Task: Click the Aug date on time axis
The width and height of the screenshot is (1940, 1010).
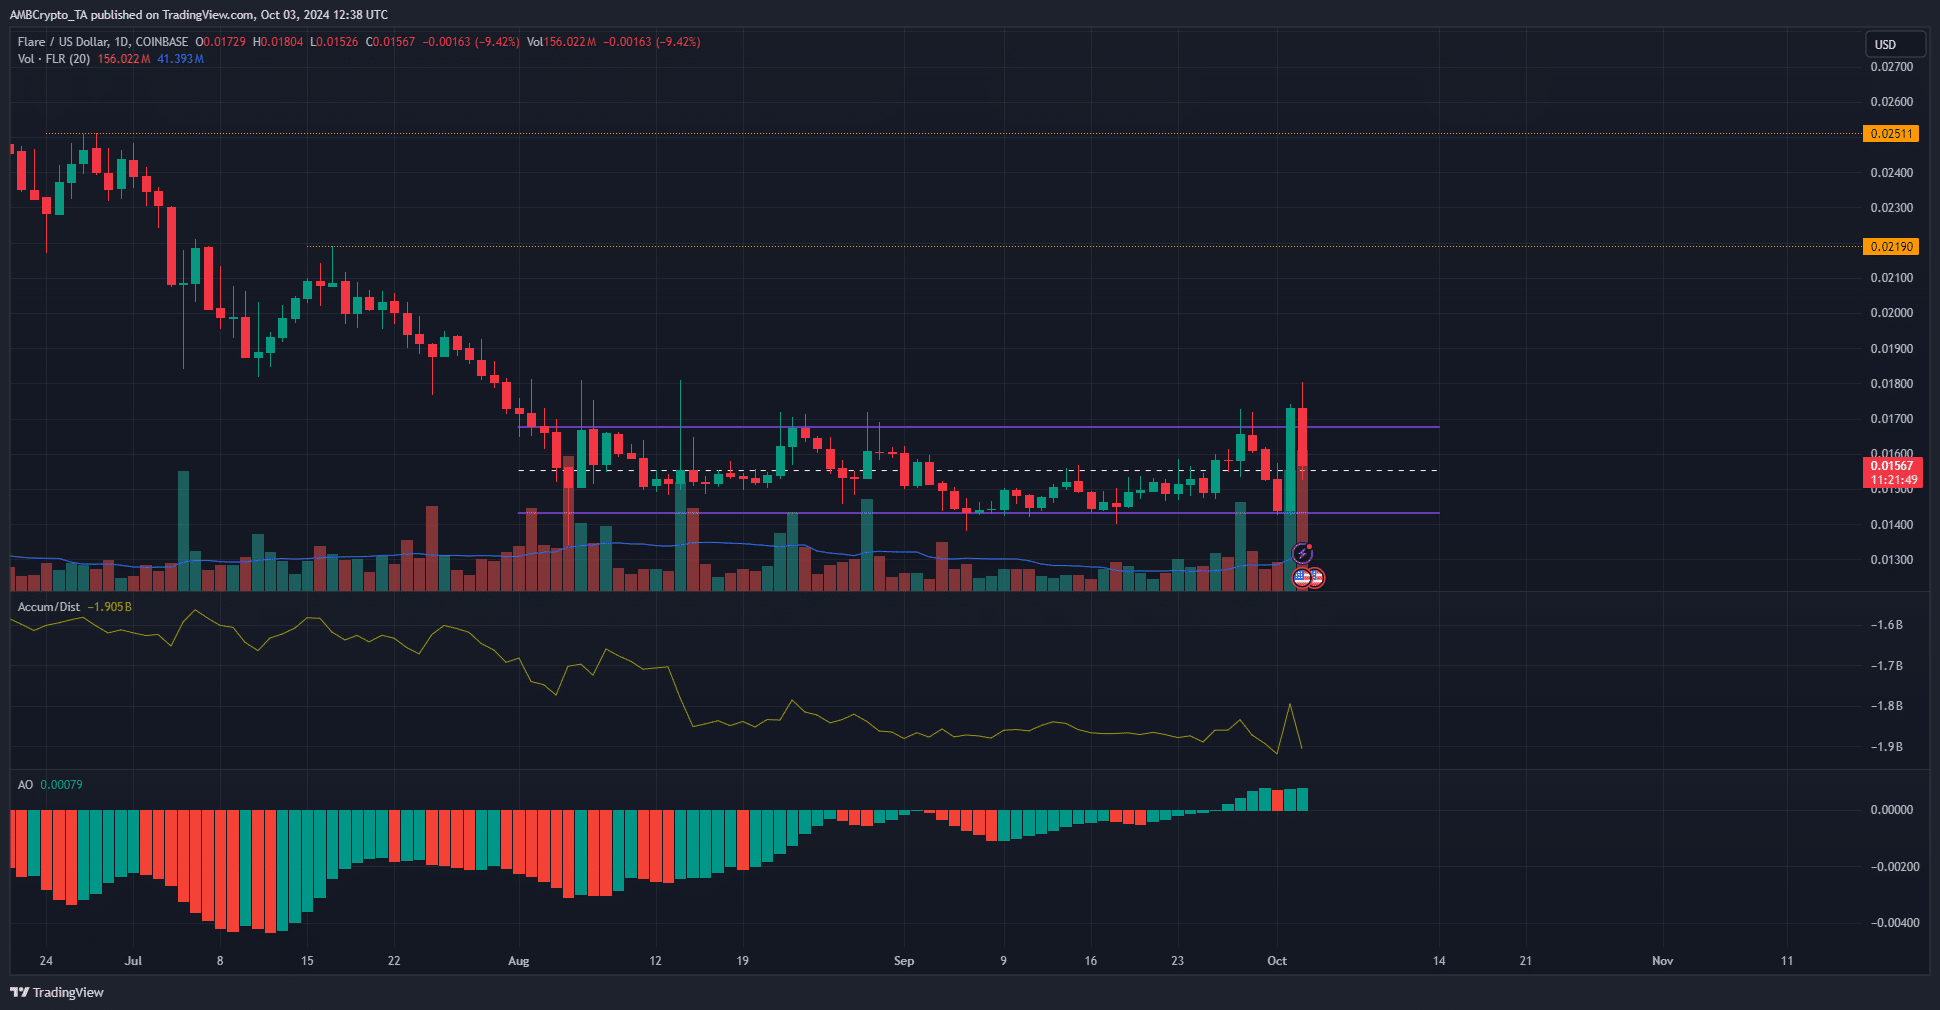Action: 518,961
